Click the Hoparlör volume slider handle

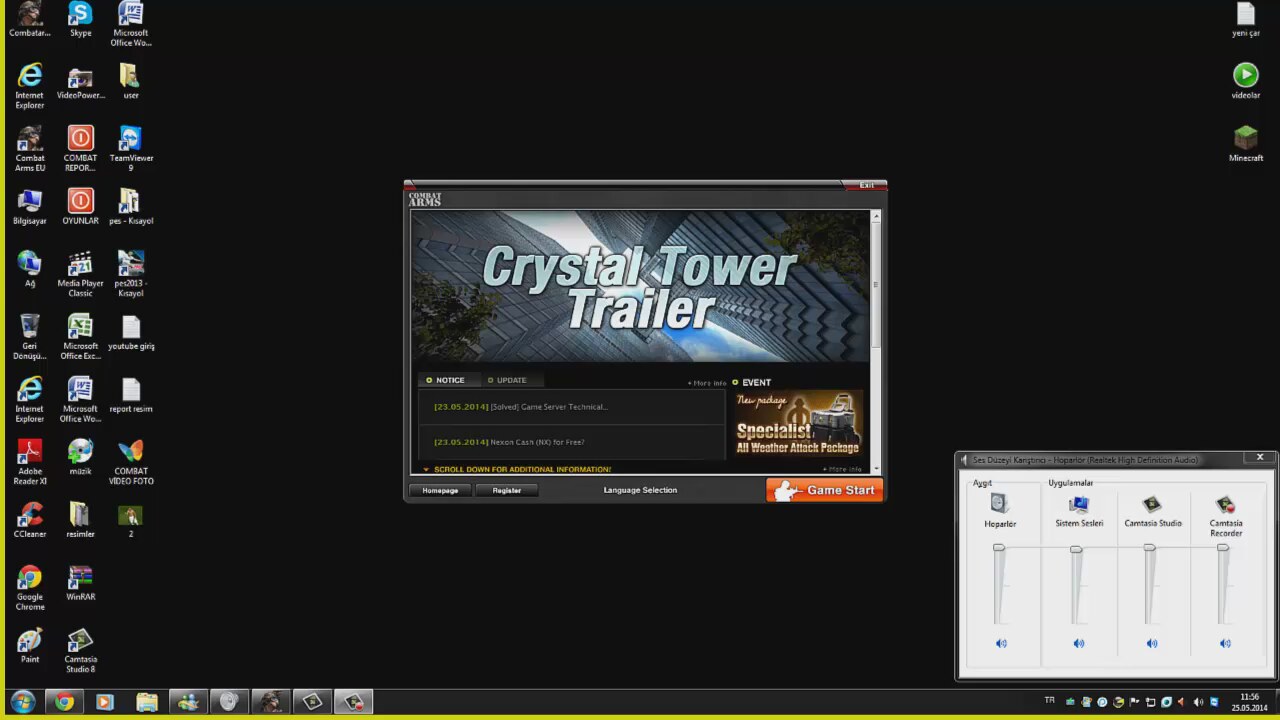(x=998, y=548)
